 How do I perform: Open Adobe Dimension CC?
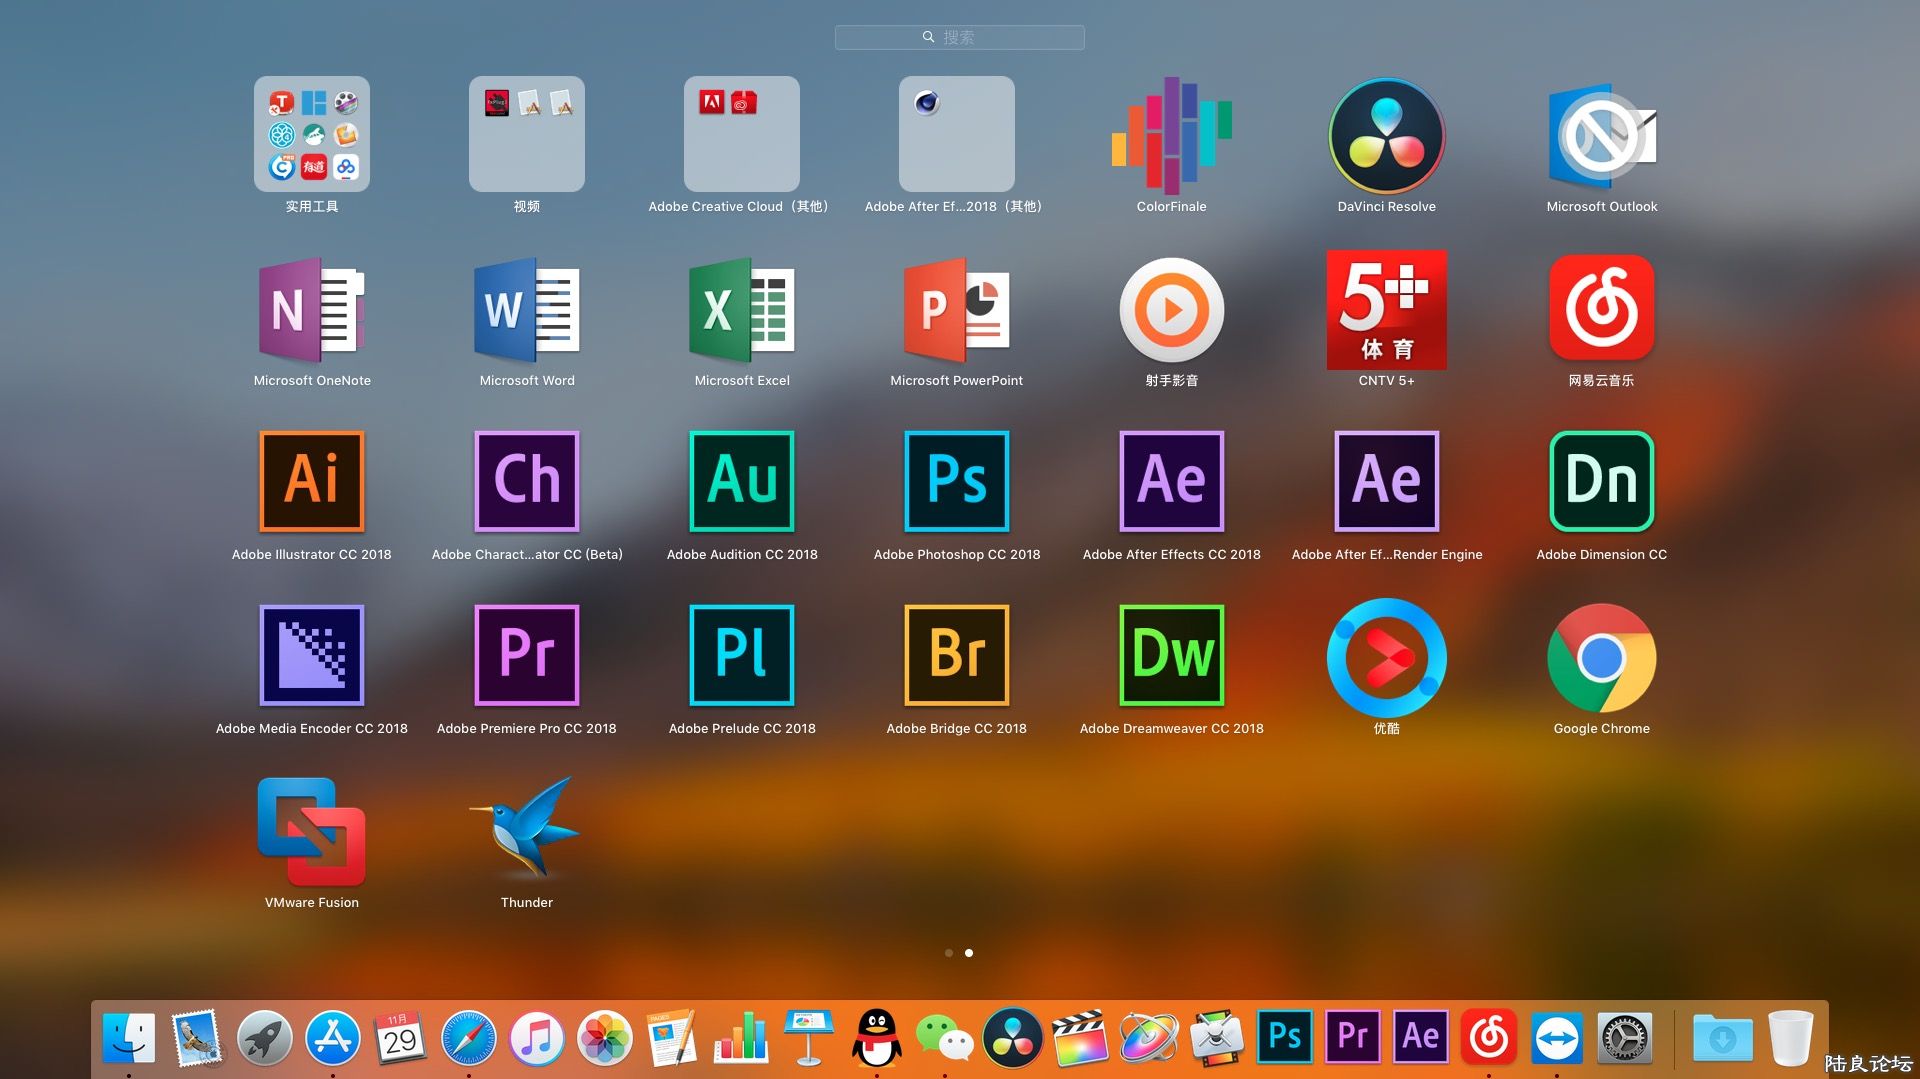click(x=1601, y=481)
